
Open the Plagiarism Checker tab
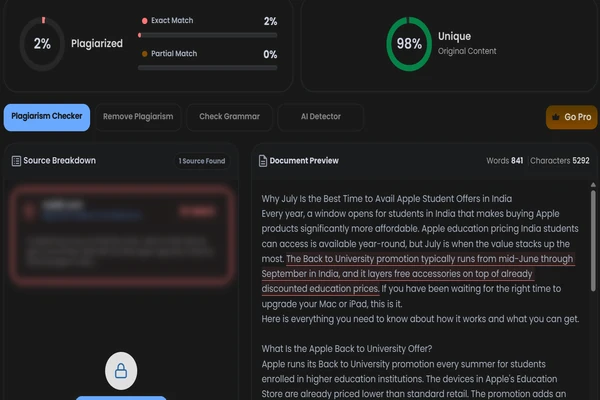pyautogui.click(x=47, y=117)
